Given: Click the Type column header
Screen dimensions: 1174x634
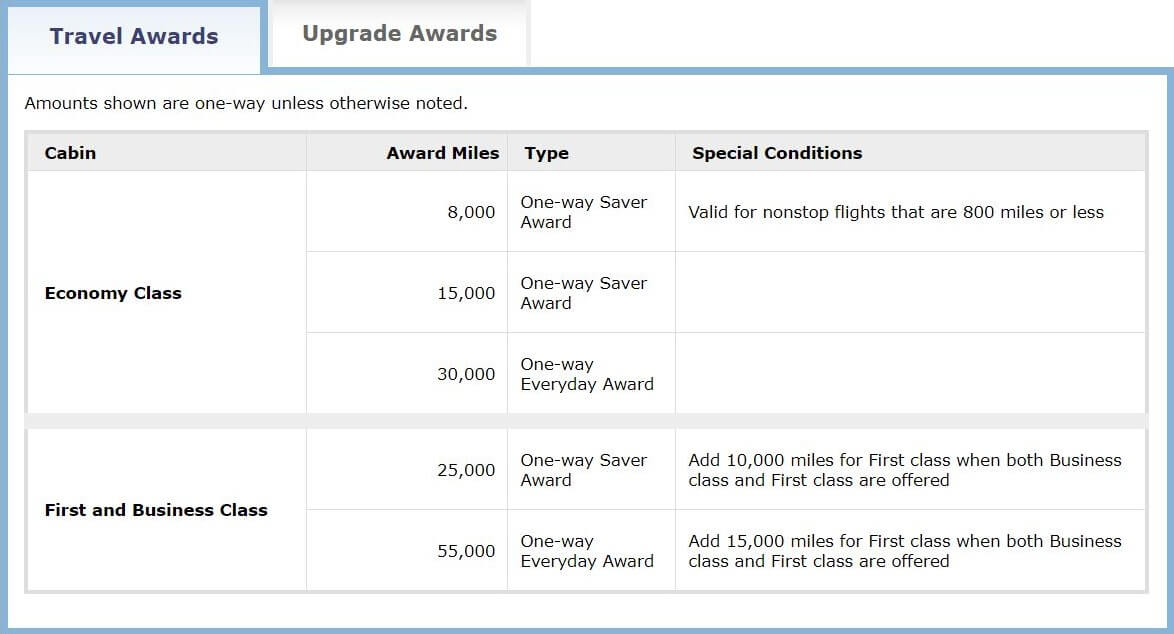Looking at the screenshot, I should 546,153.
